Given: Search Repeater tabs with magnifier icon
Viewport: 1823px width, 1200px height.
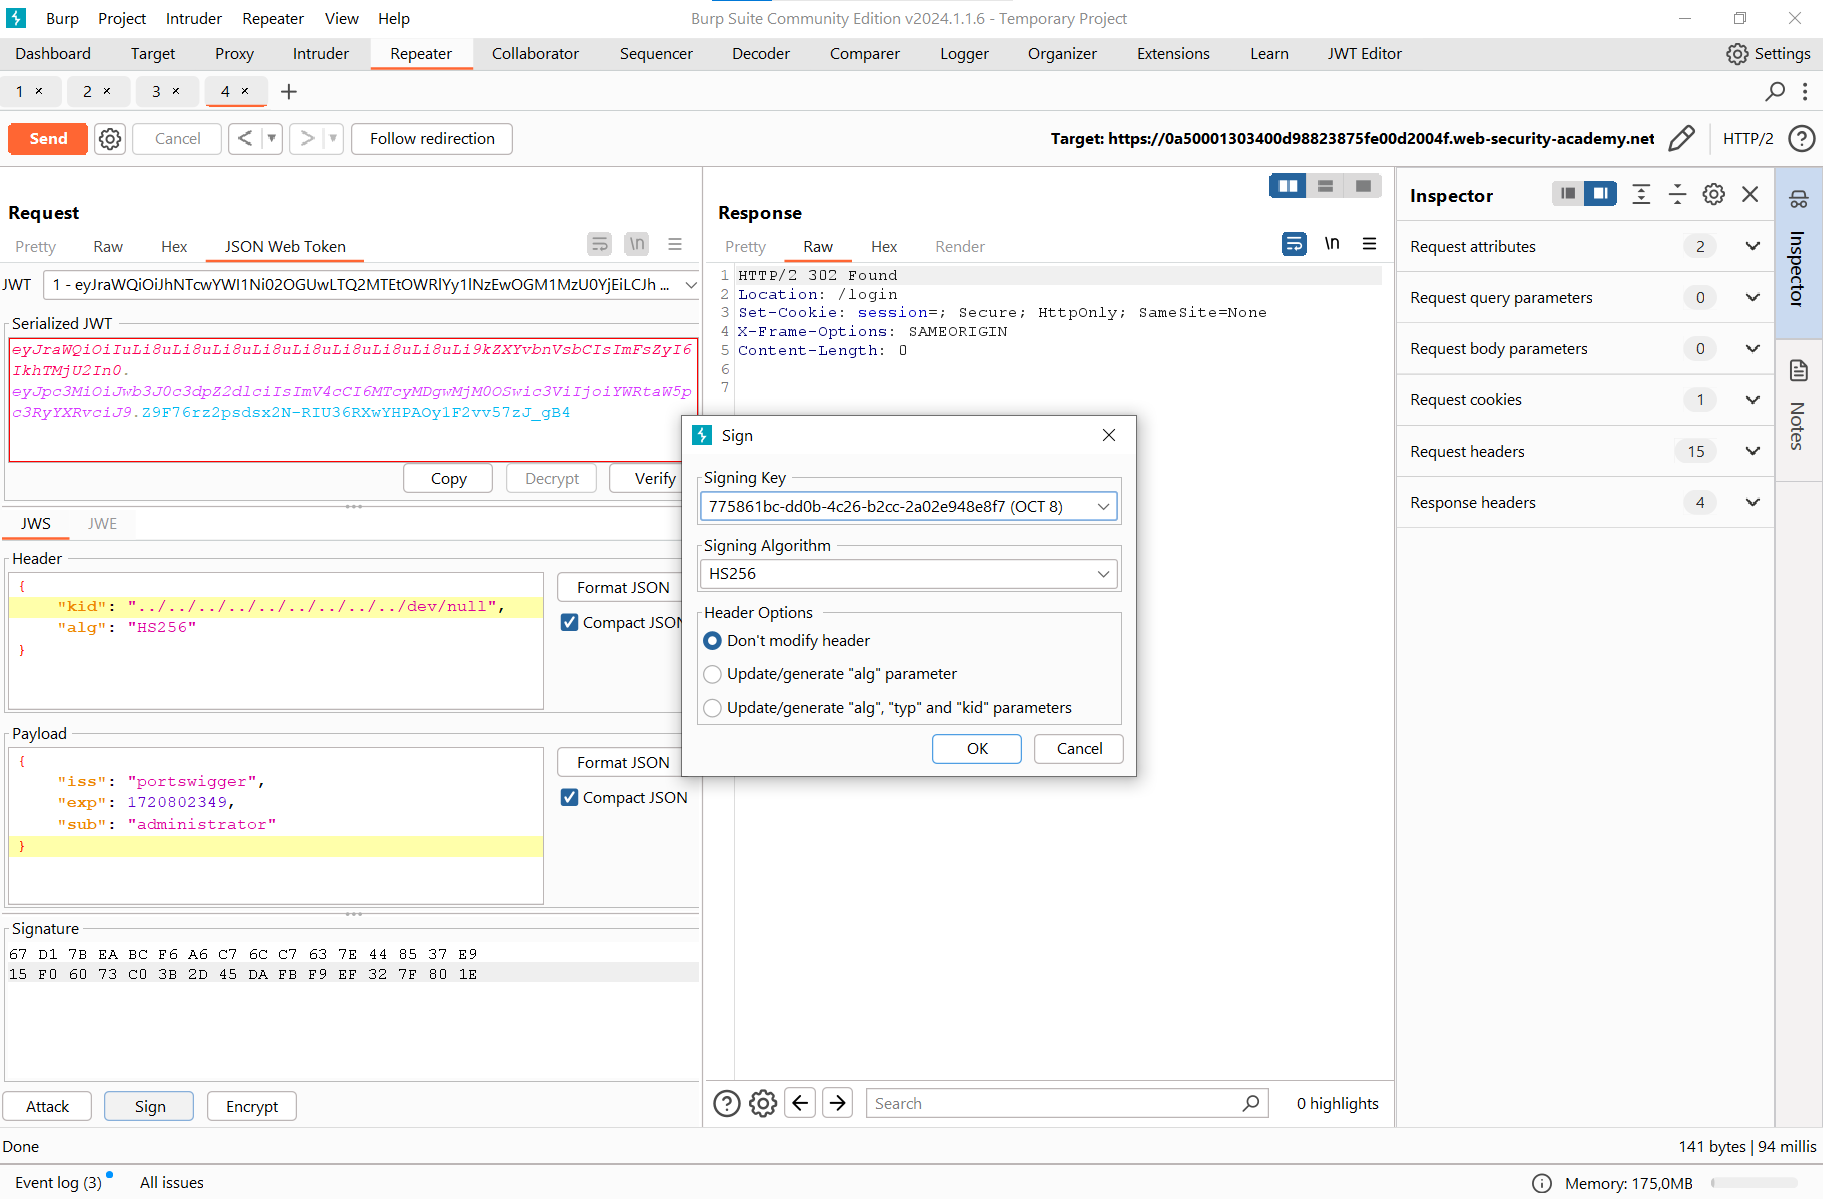Looking at the screenshot, I should (x=1775, y=92).
